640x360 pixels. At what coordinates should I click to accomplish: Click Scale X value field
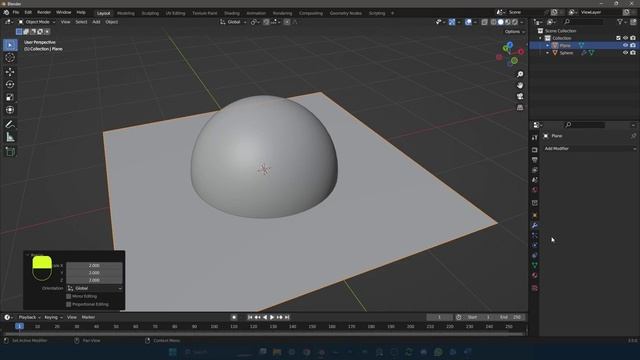[94, 265]
